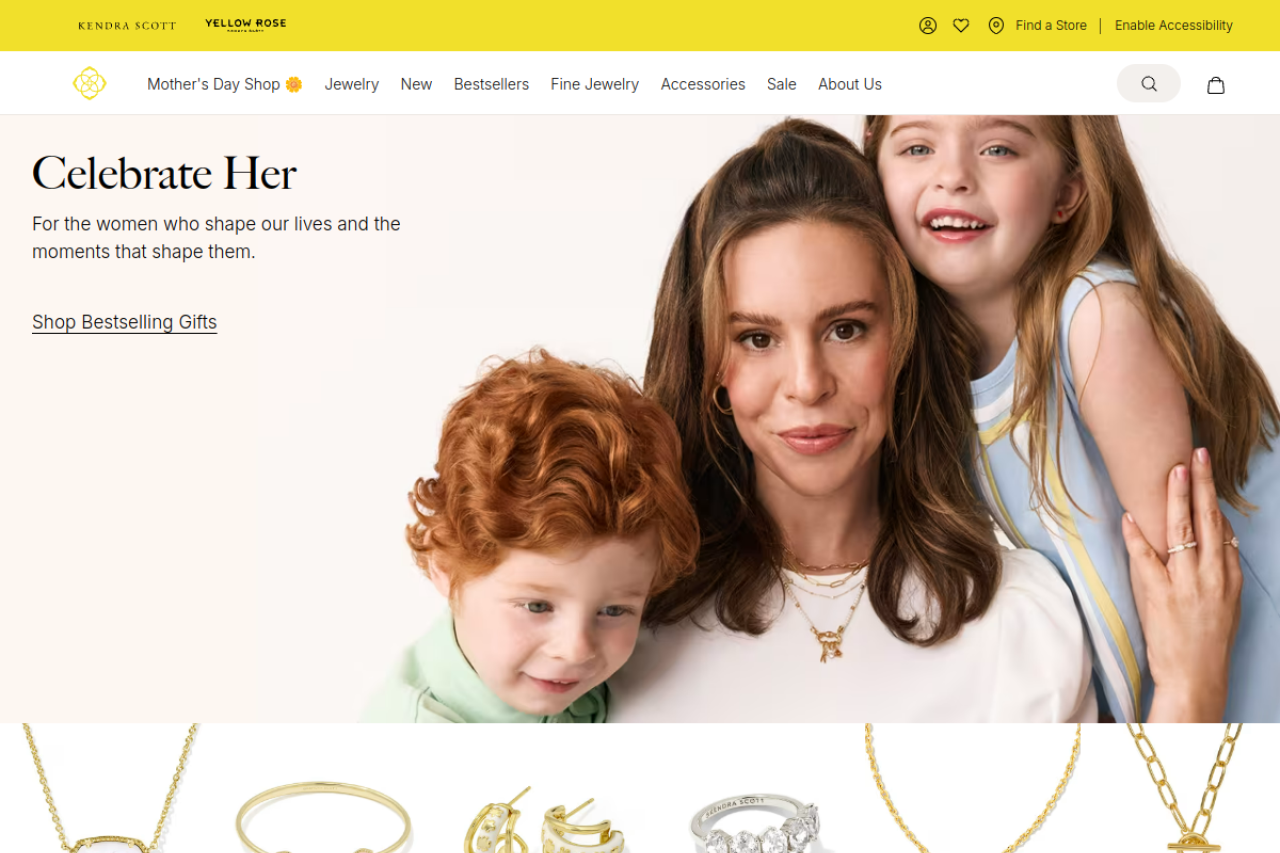Click the Find a Store link
Screen dimensions: 1280x853
[1051, 26]
